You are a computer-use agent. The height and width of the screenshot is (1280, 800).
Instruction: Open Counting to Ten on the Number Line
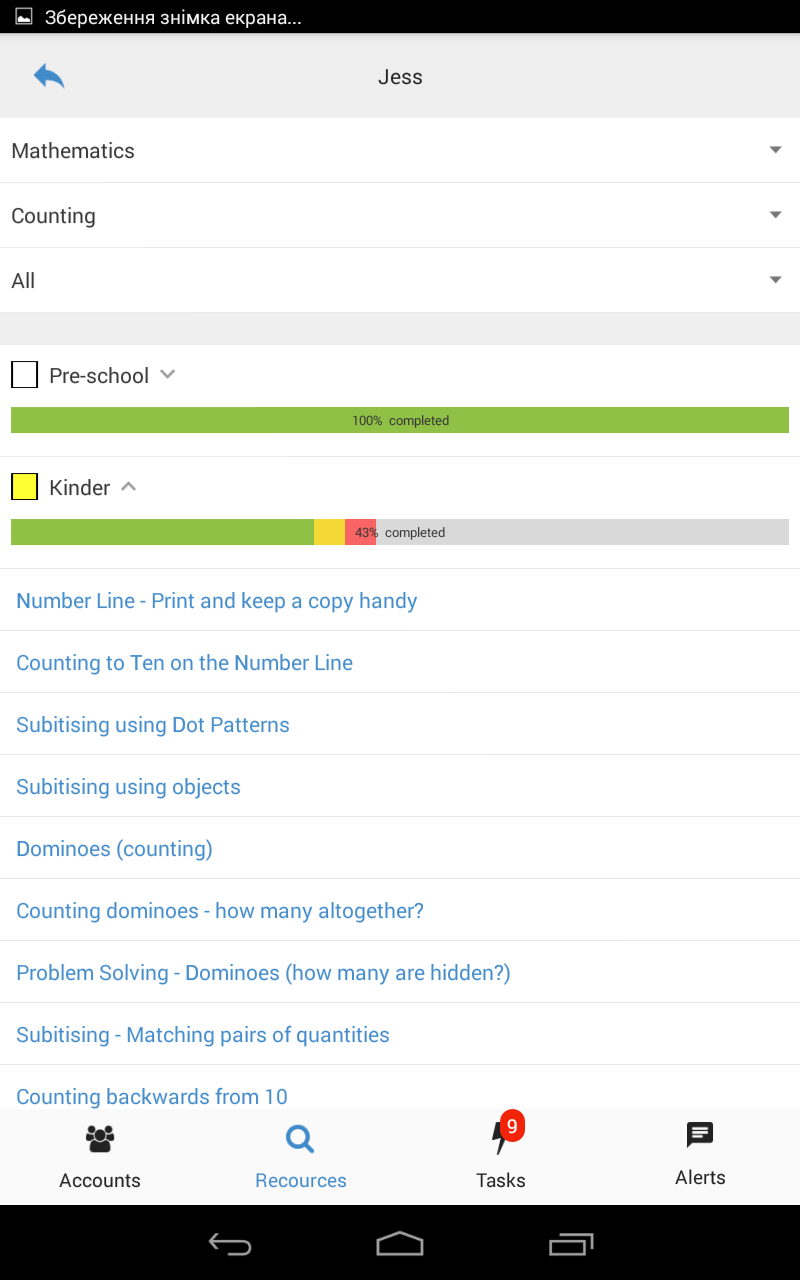click(x=184, y=663)
